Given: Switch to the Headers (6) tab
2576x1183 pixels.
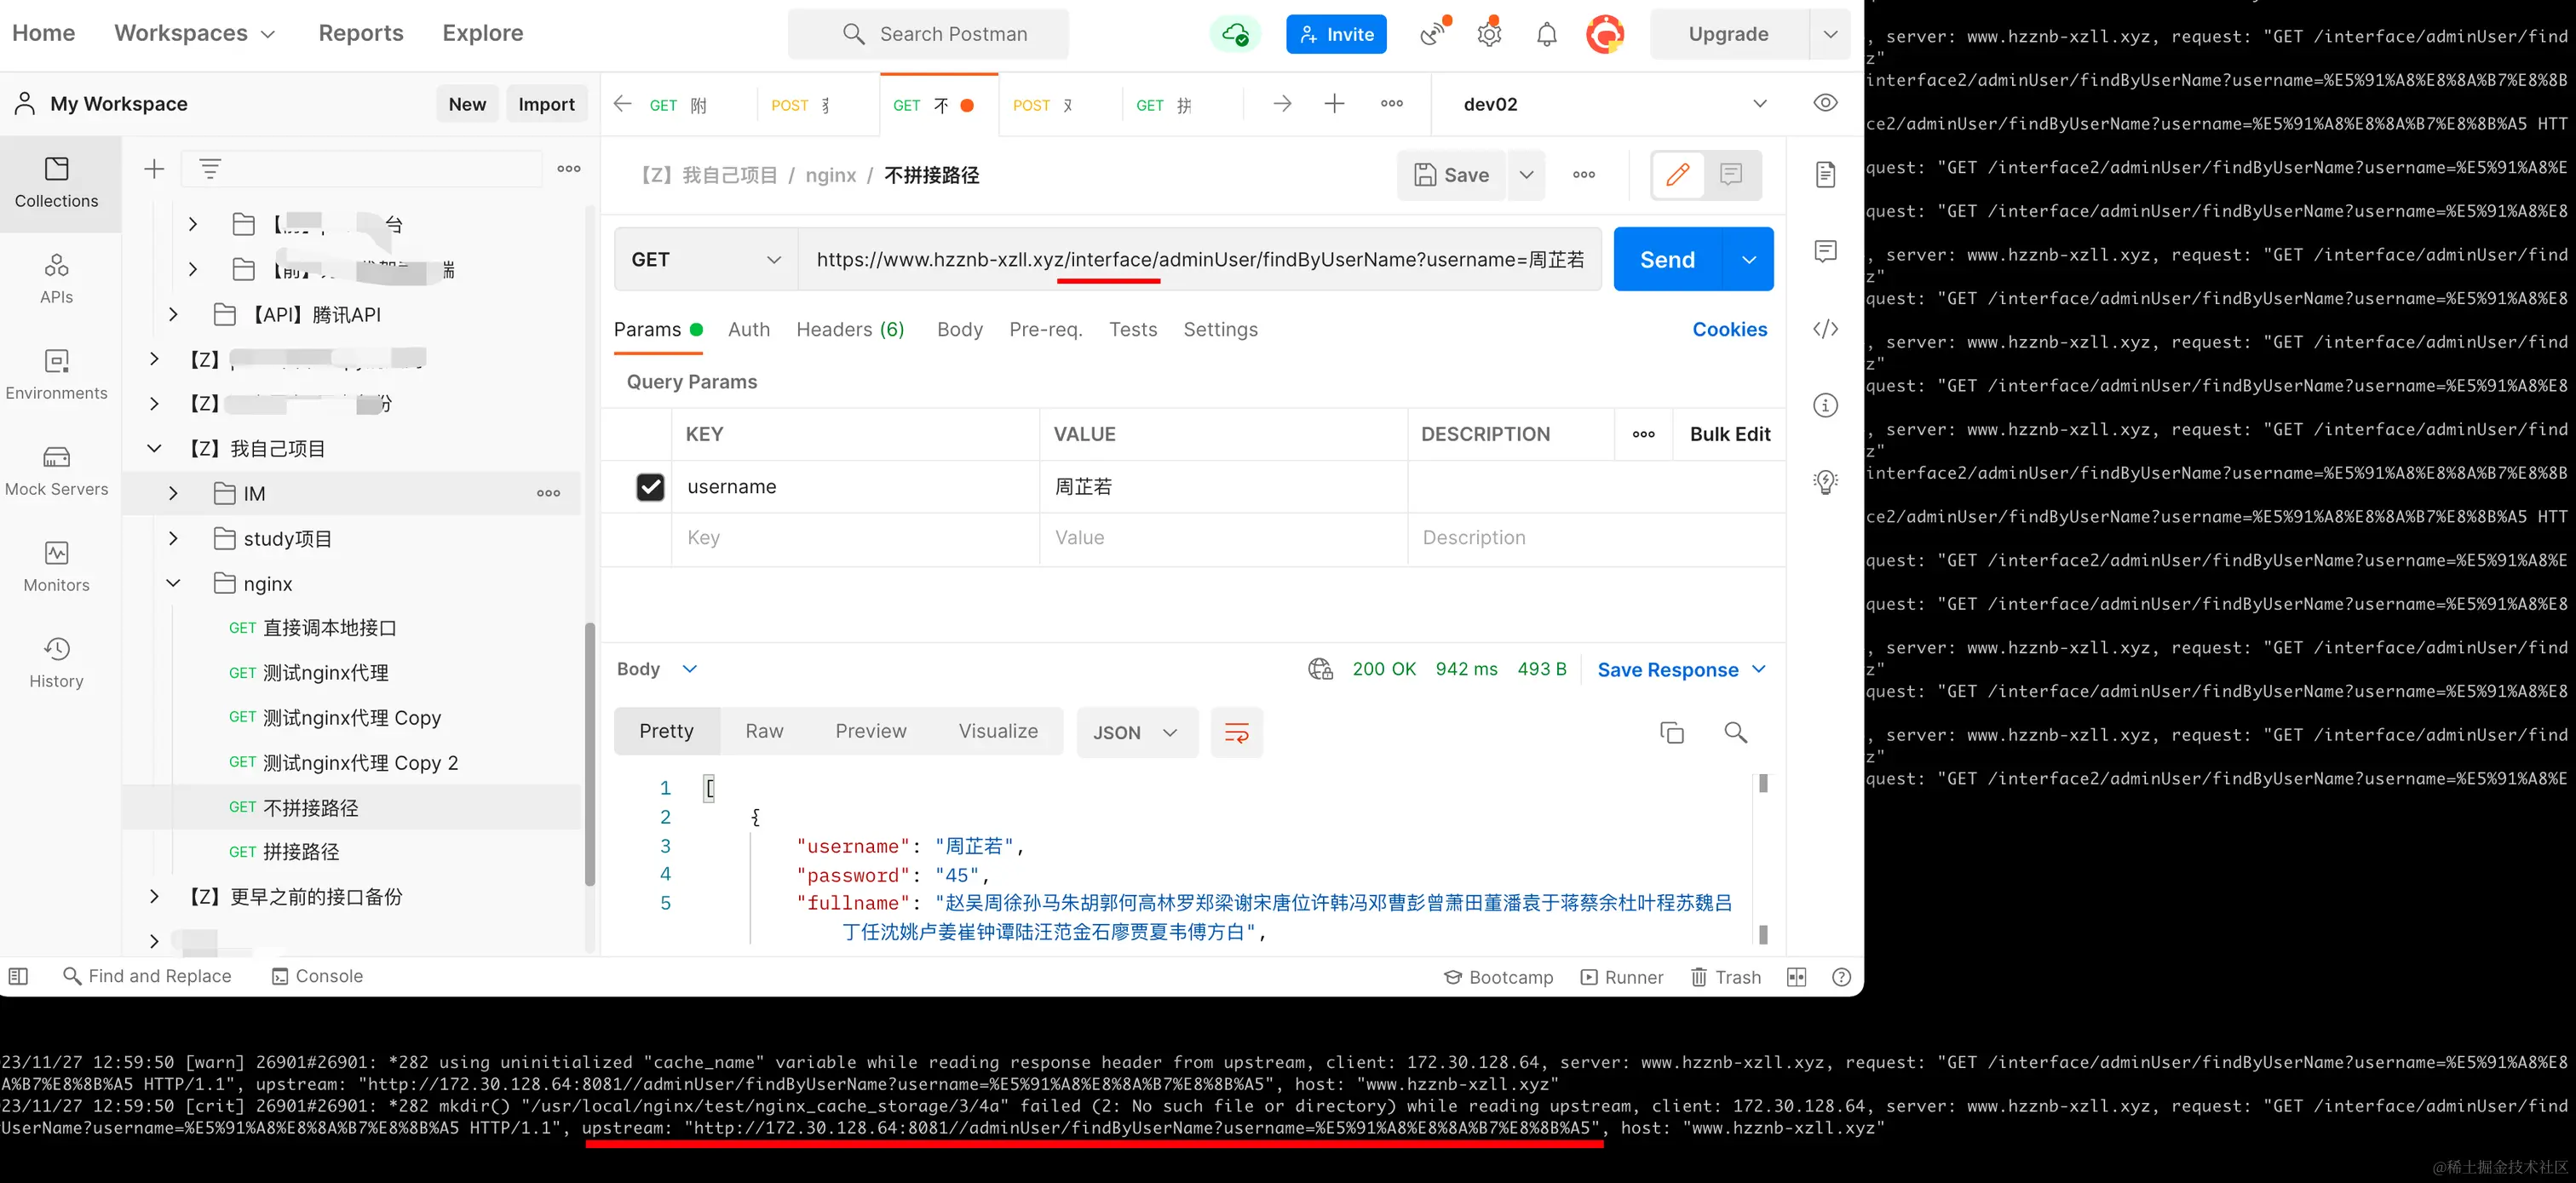Looking at the screenshot, I should [850, 329].
